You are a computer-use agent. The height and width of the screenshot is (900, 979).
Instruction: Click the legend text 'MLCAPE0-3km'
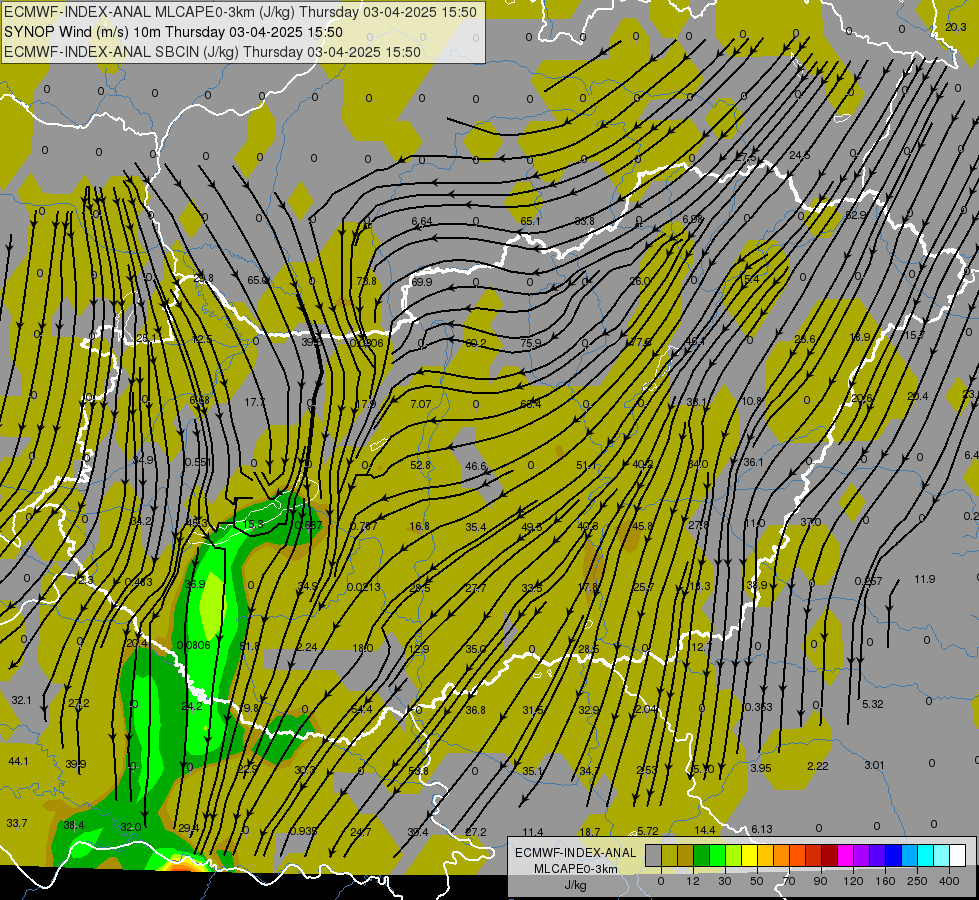(x=575, y=869)
